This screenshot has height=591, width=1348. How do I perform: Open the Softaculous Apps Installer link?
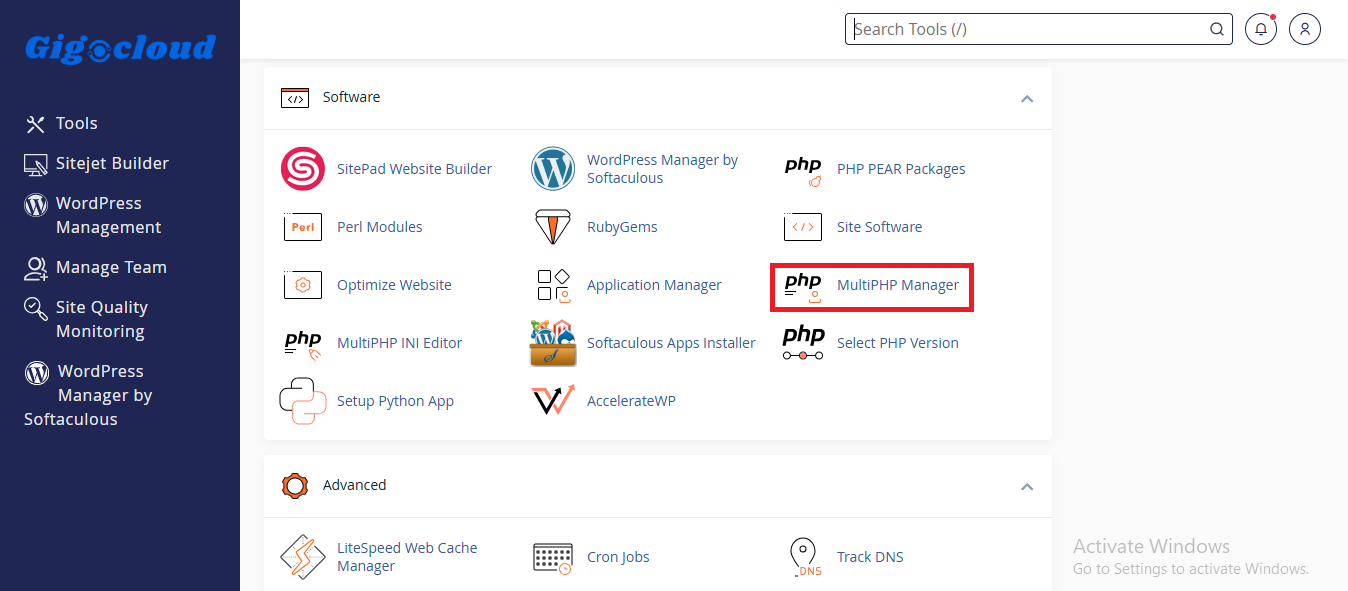(x=671, y=343)
